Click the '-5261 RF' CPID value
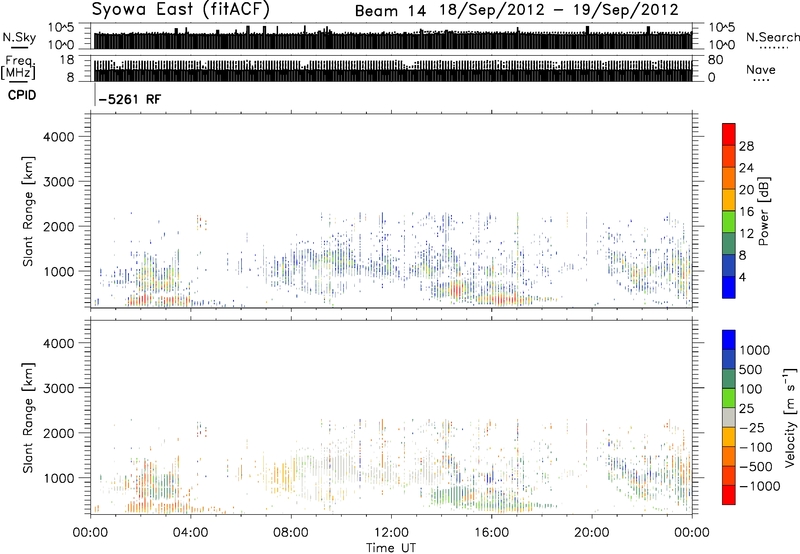The height and width of the screenshot is (554, 800). [x=130, y=99]
